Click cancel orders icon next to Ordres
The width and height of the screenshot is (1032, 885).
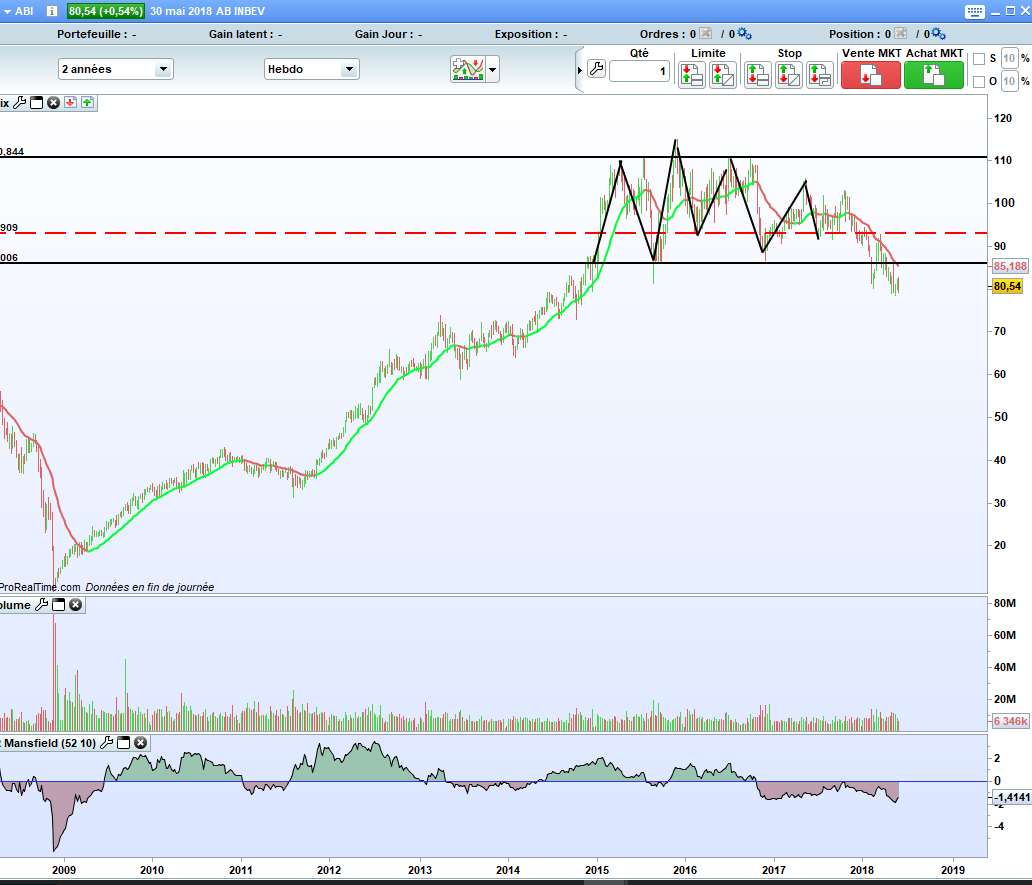click(x=705, y=34)
